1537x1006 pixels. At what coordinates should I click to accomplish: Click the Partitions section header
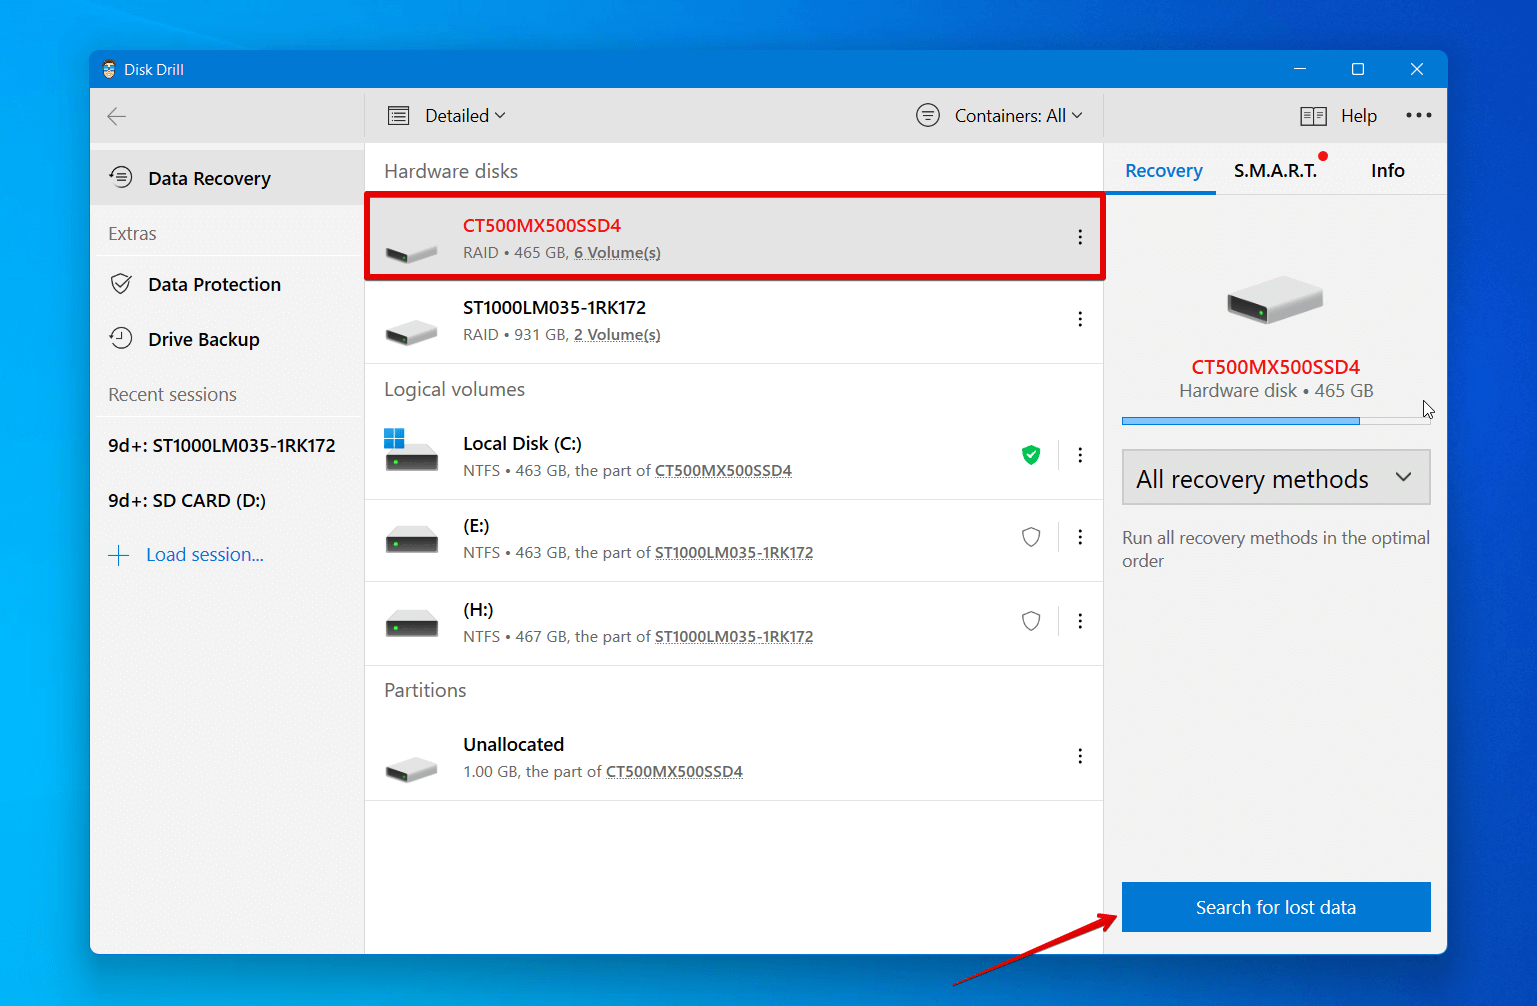point(425,690)
